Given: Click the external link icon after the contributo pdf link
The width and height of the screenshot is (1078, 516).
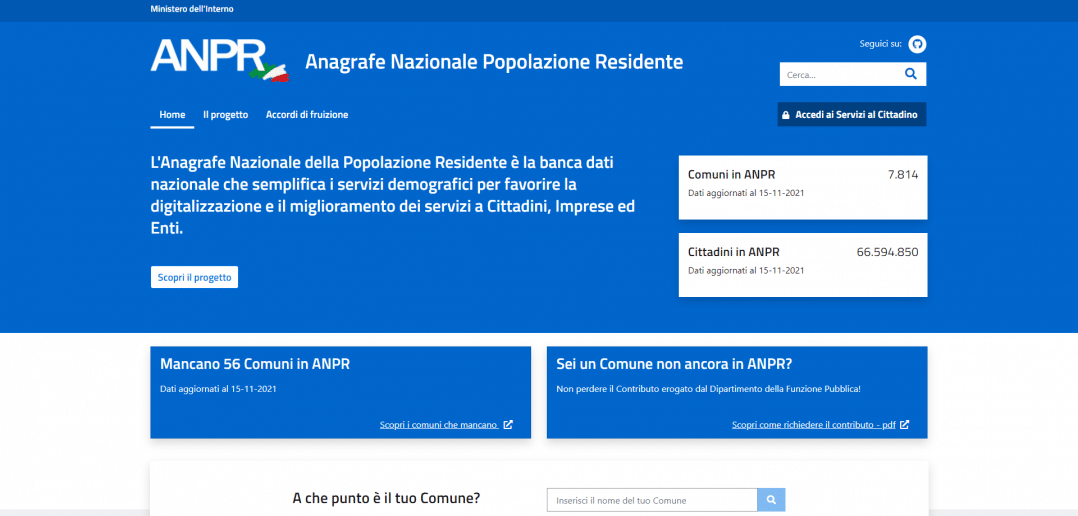Looking at the screenshot, I should pos(905,425).
